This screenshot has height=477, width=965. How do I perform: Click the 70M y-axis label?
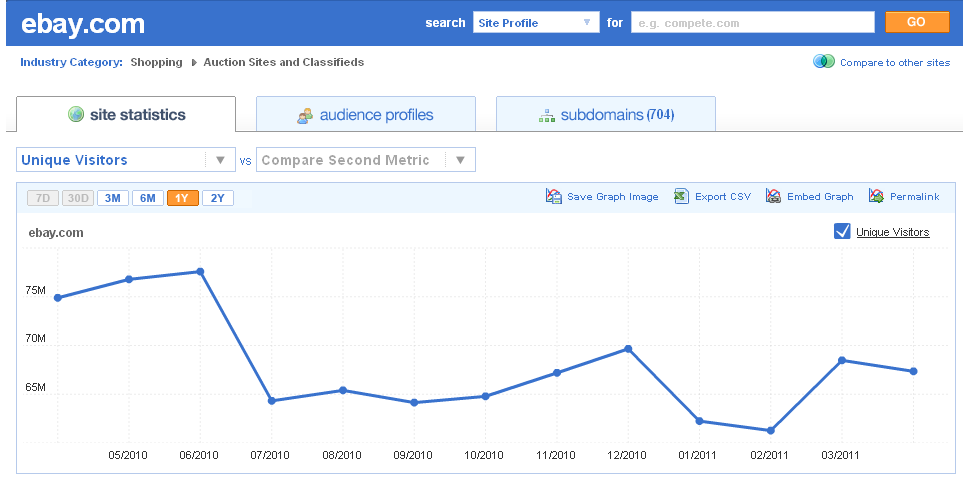pyautogui.click(x=36, y=339)
